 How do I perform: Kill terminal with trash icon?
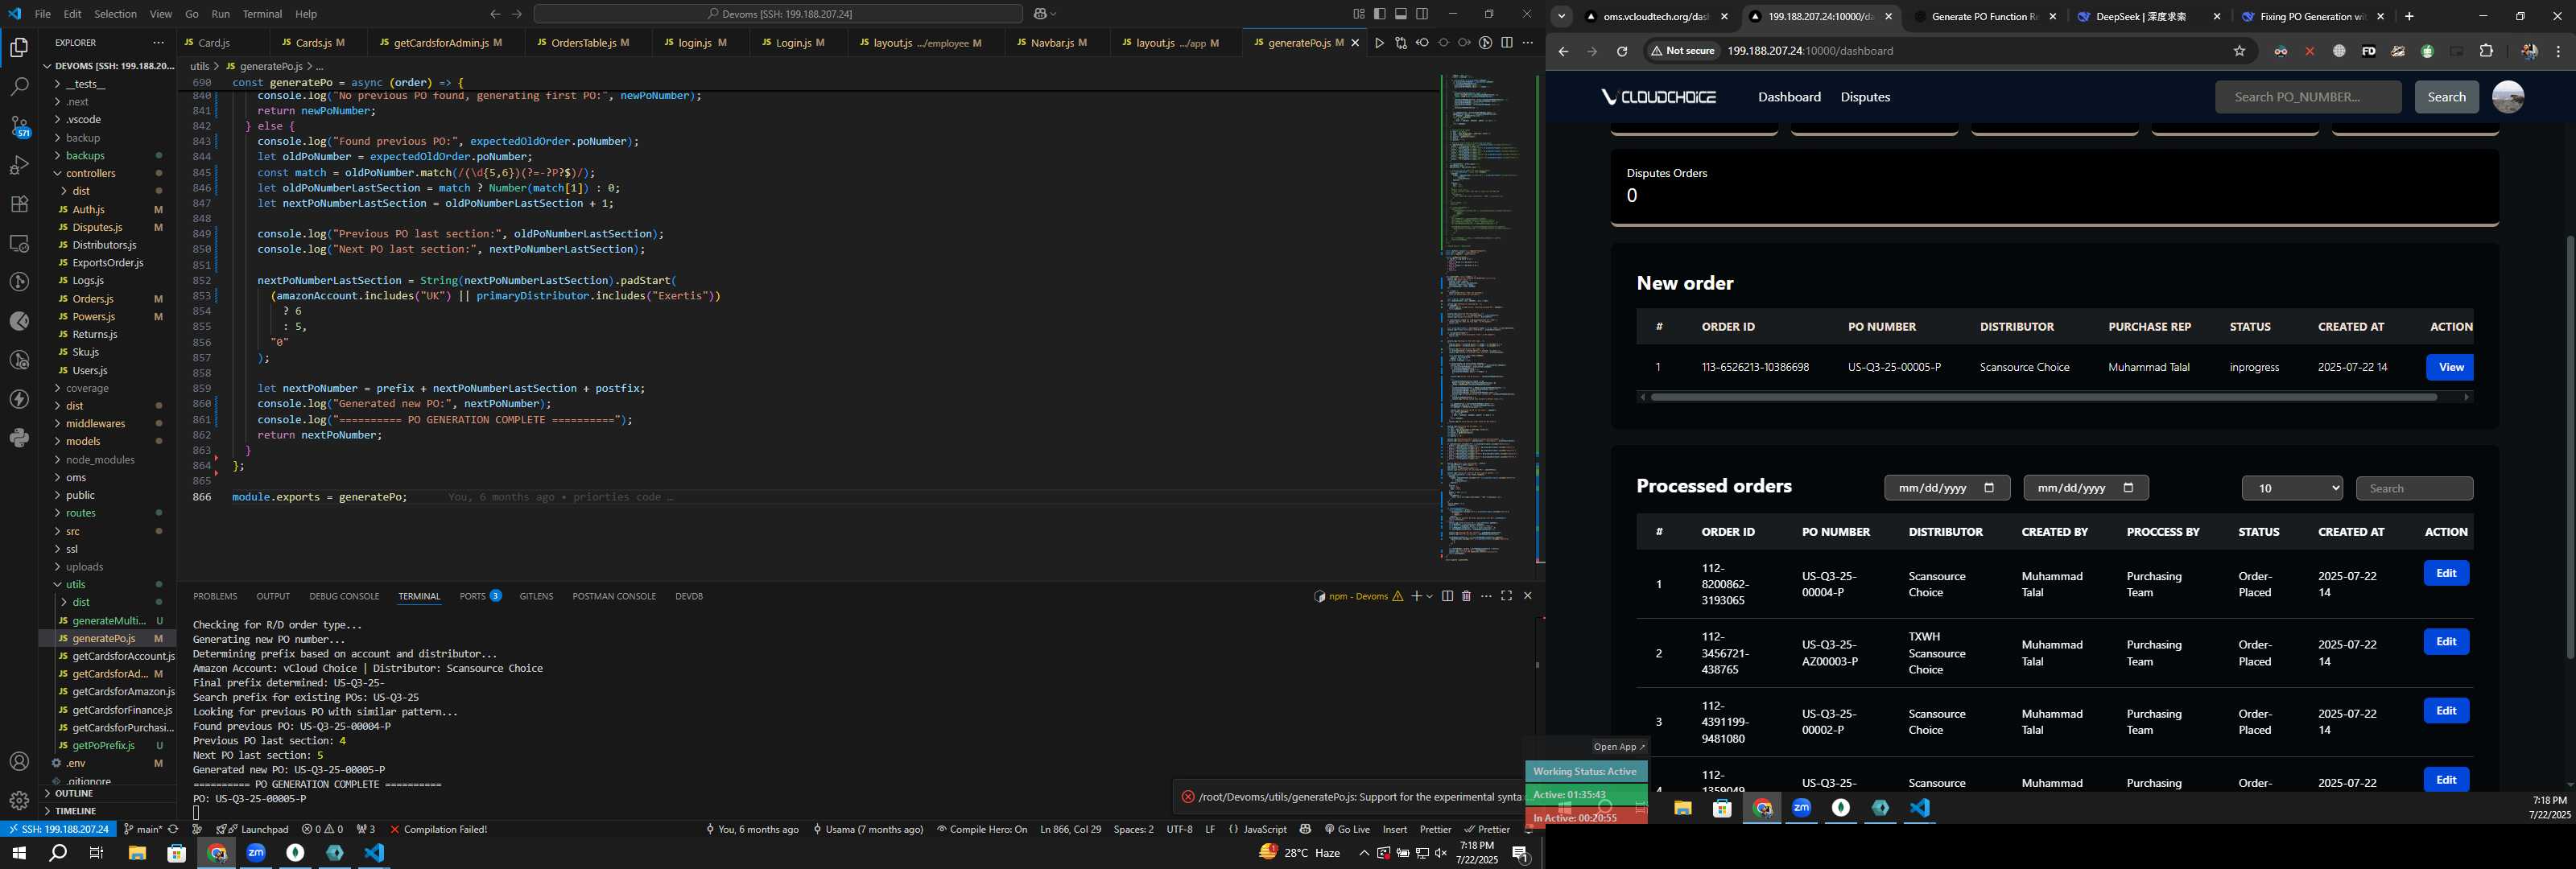[1466, 596]
